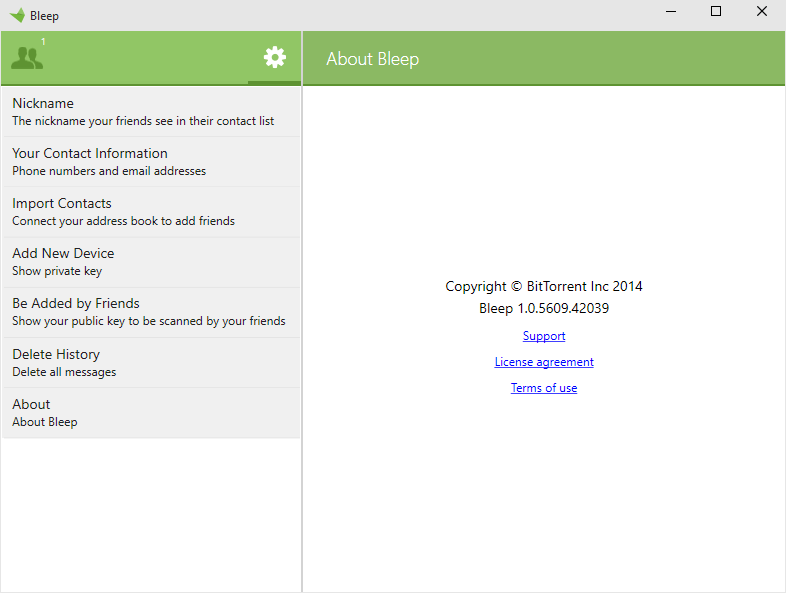Choose Be Added by Friends
Image resolution: width=786 pixels, height=593 pixels.
point(151,312)
